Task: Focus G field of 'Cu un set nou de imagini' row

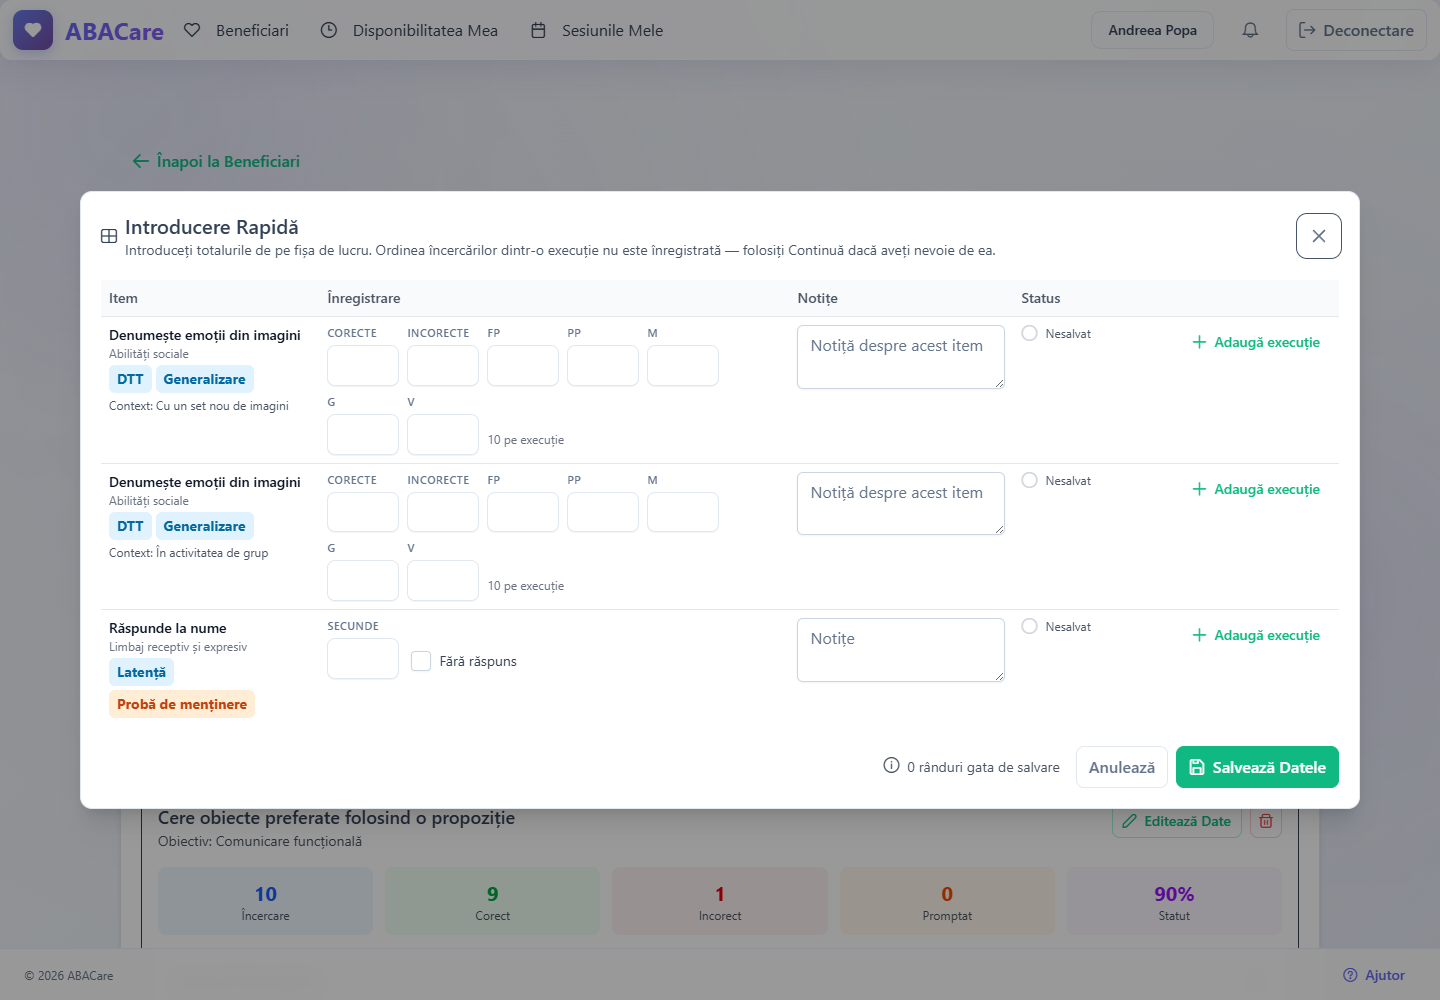Action: [363, 434]
